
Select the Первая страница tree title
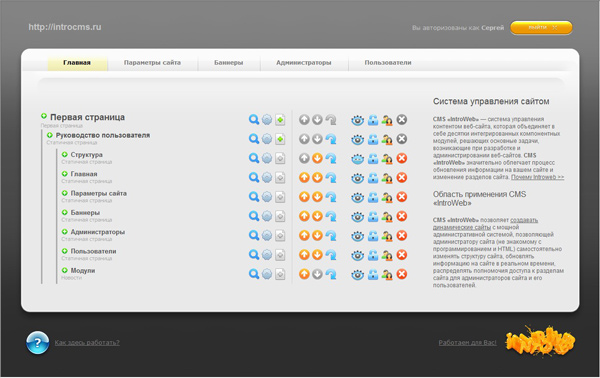87,117
